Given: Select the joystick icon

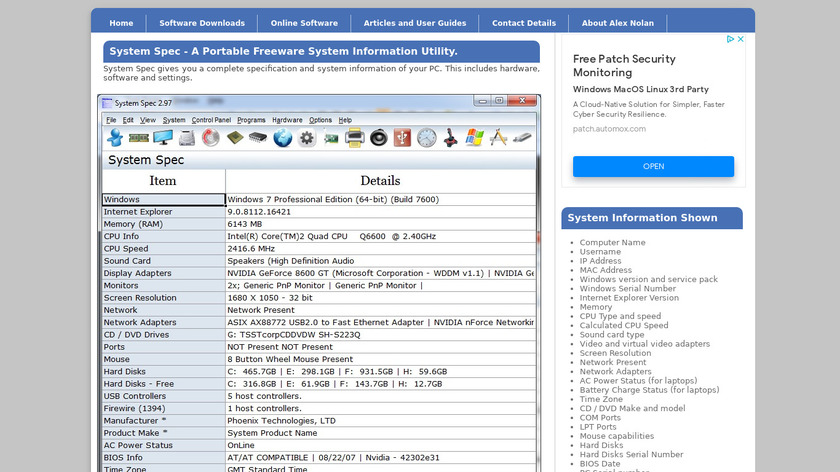Looking at the screenshot, I should [x=451, y=138].
